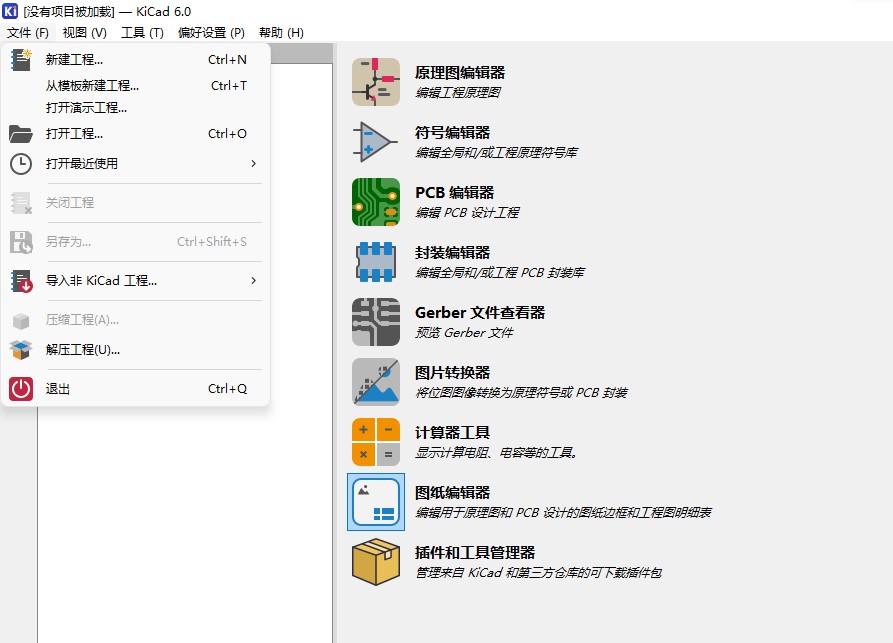
Task: Launch the 图纸编辑器 highlighted icon
Action: 376,502
